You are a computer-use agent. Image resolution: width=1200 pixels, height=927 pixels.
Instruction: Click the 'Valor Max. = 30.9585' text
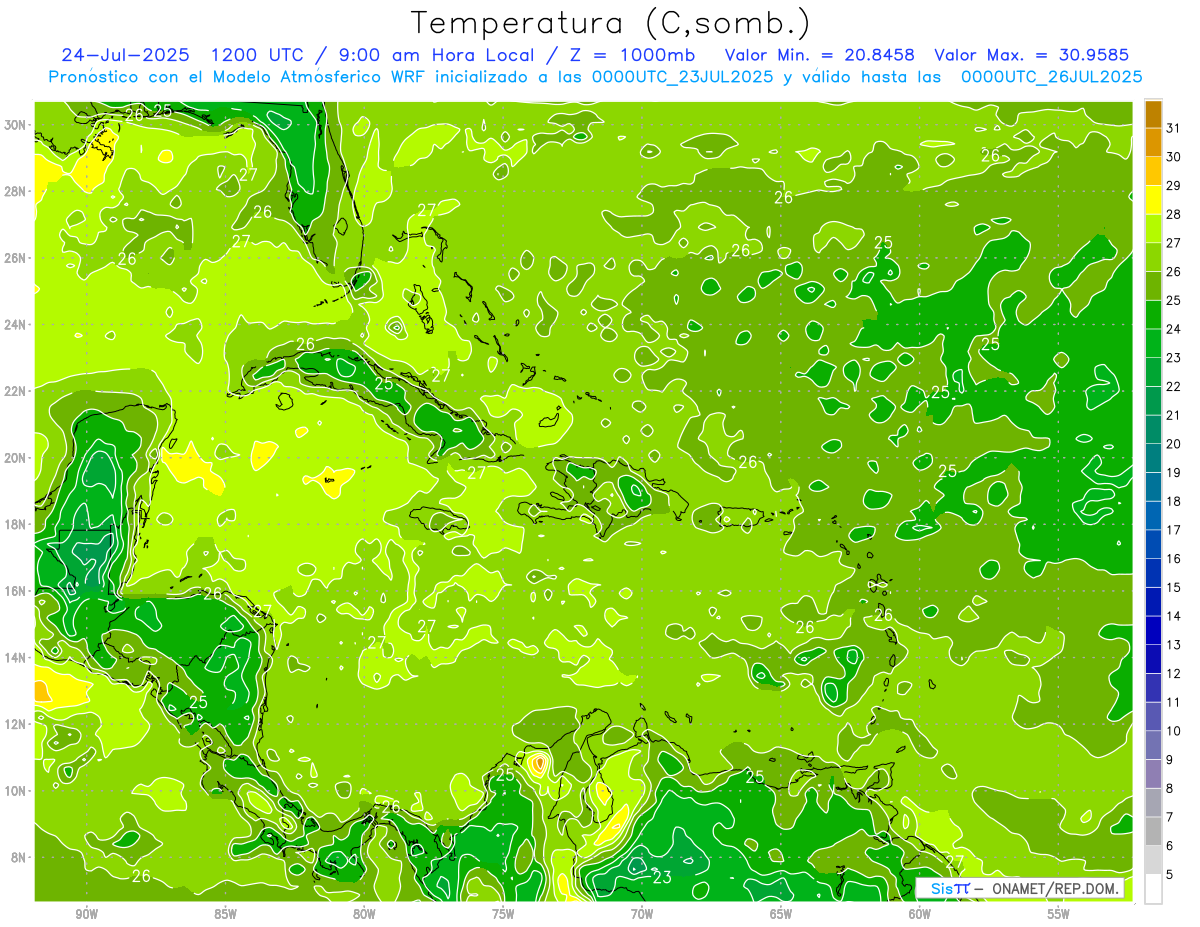[1031, 55]
